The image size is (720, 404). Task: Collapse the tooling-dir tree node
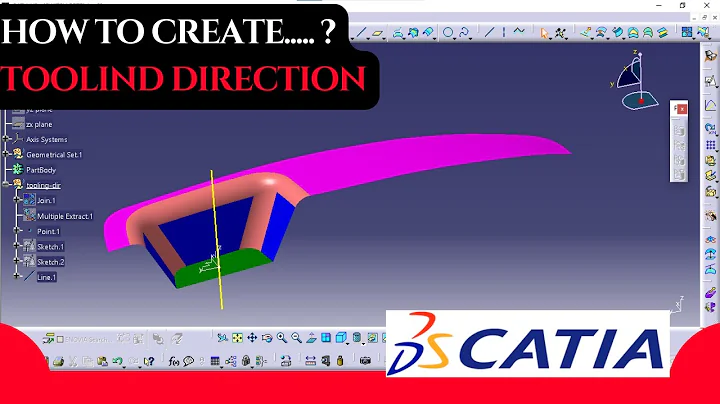pos(6,185)
